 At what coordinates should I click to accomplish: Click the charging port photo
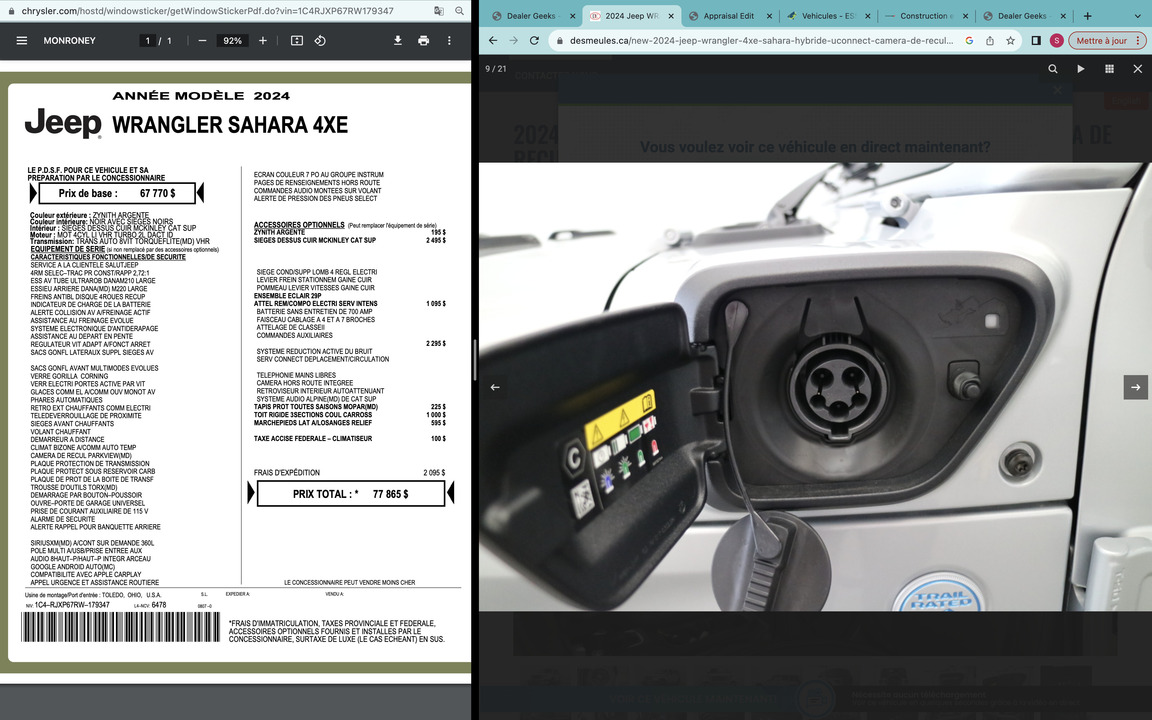tap(816, 386)
